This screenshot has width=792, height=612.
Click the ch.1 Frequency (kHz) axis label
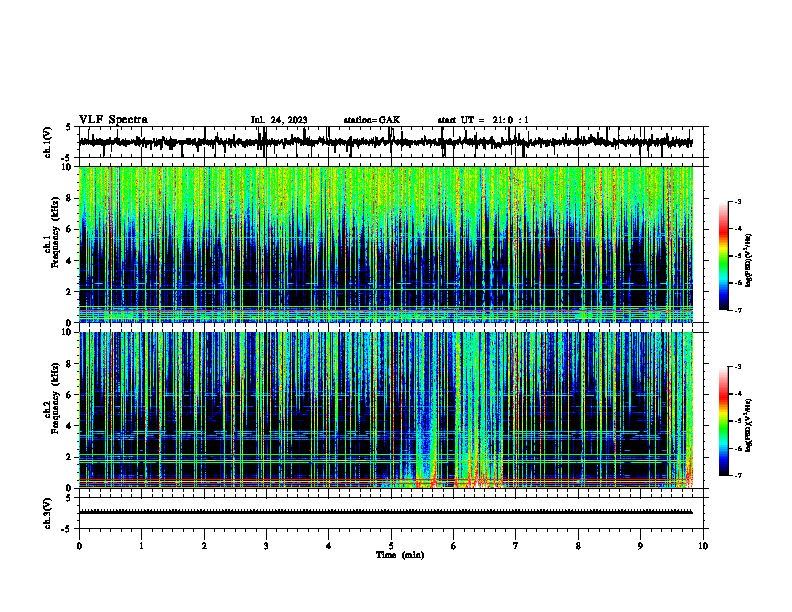click(54, 244)
